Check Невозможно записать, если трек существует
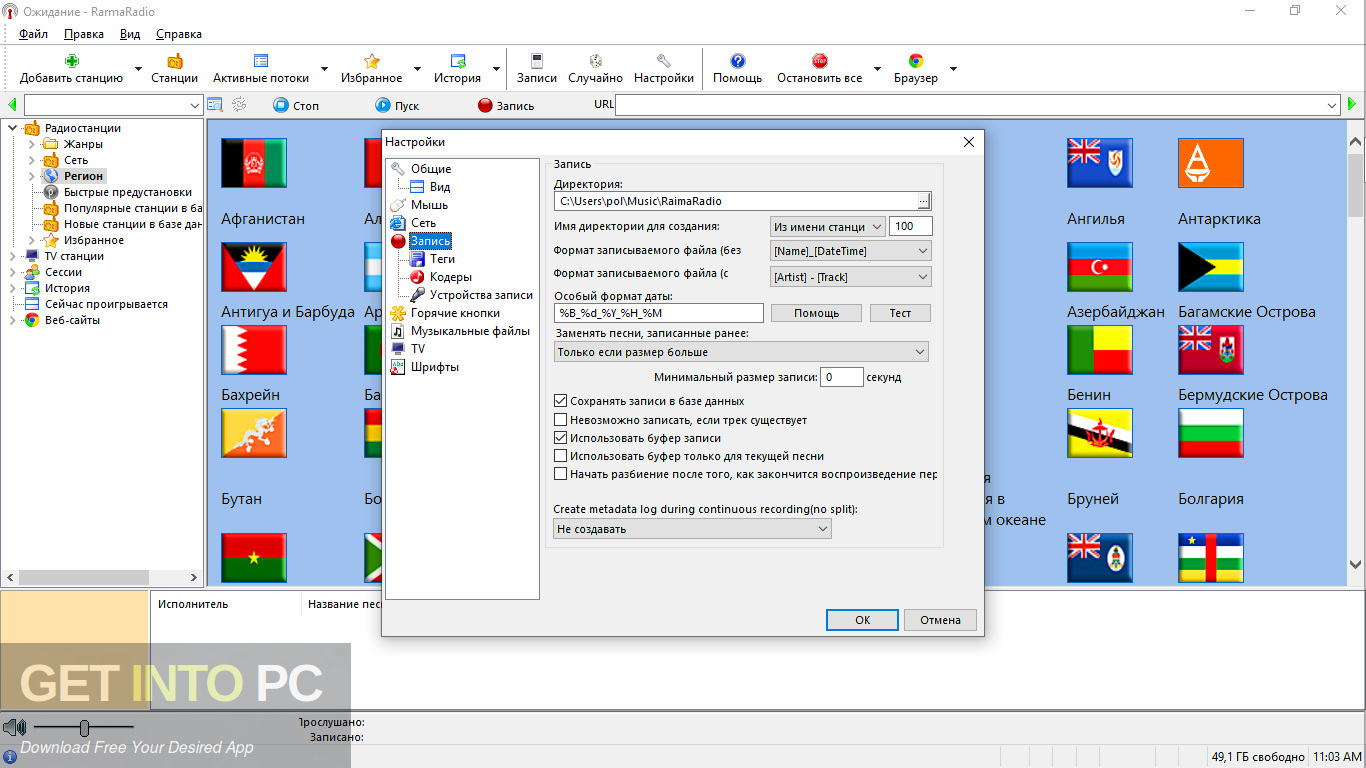The width and height of the screenshot is (1366, 768). 562,419
